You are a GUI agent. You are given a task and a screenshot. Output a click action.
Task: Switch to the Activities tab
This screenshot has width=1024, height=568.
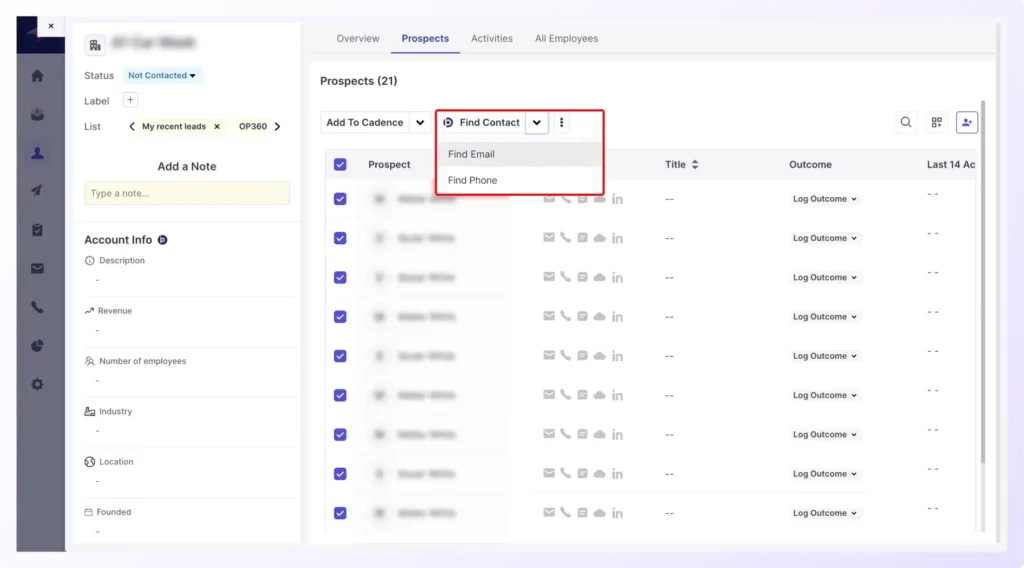coord(492,39)
